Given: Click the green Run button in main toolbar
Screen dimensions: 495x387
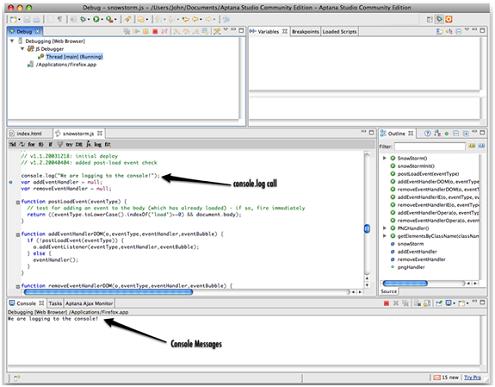Looking at the screenshot, I should [96, 20].
